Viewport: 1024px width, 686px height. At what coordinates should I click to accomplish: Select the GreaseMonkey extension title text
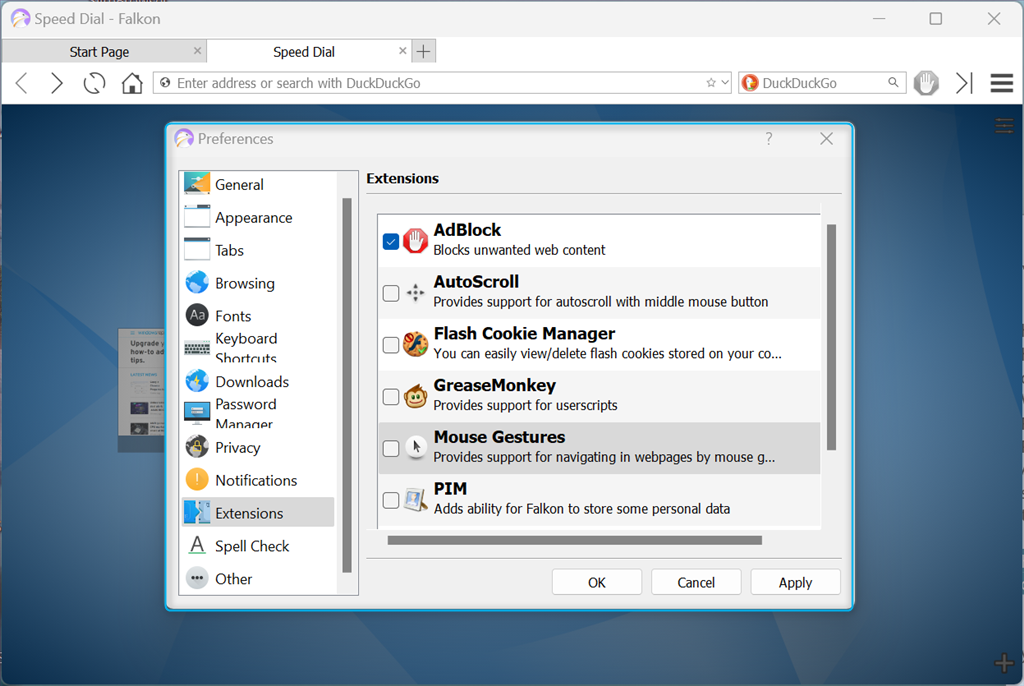(x=494, y=385)
